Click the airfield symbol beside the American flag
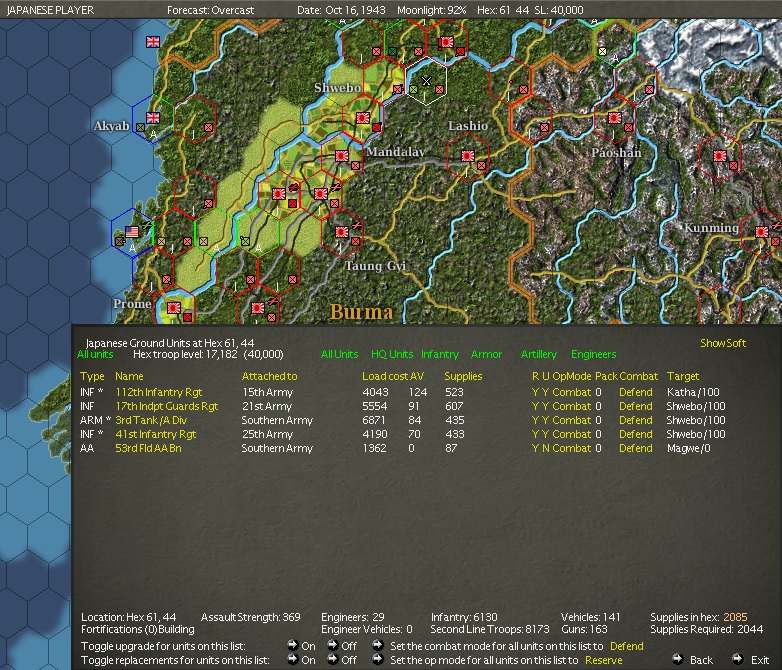This screenshot has height=670, width=782. tap(147, 225)
